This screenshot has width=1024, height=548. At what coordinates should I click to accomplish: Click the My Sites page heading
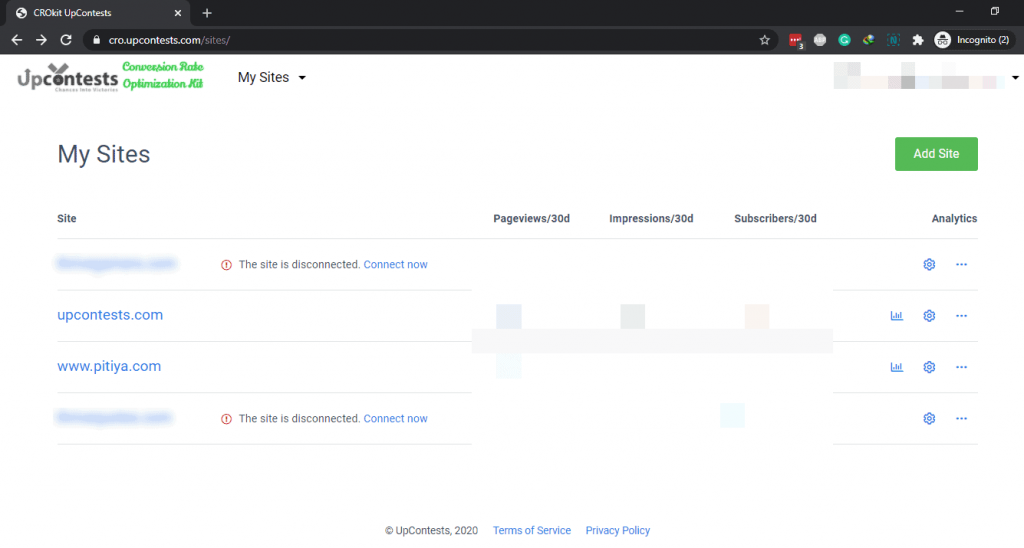pos(104,154)
